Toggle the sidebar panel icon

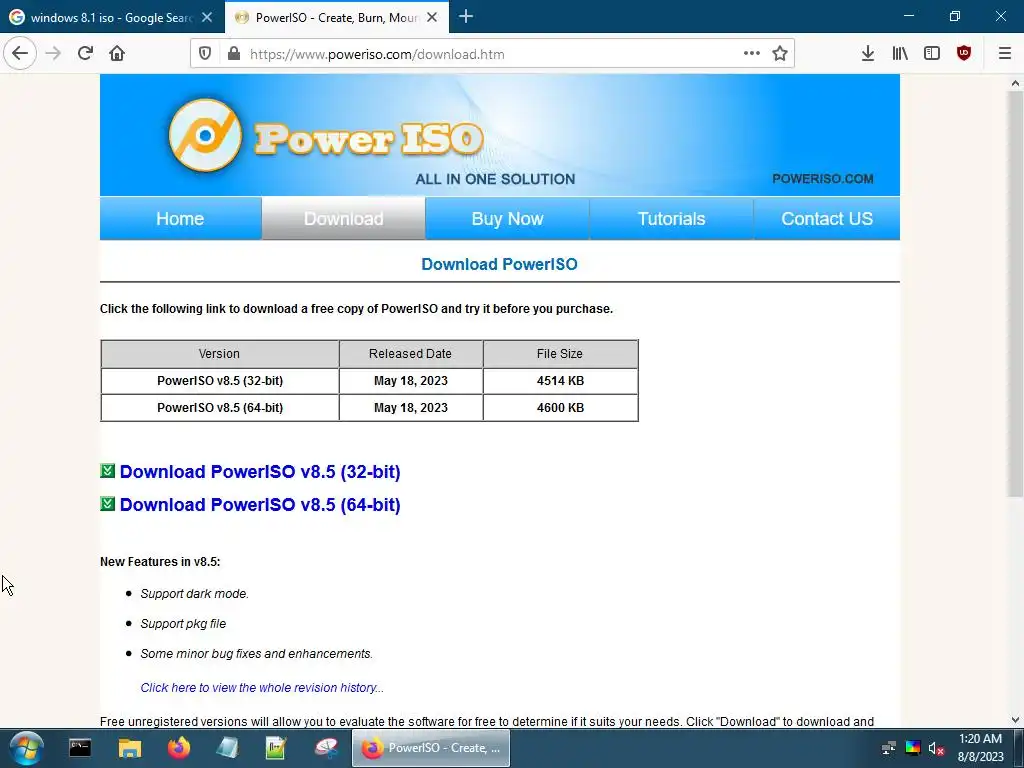(x=932, y=54)
